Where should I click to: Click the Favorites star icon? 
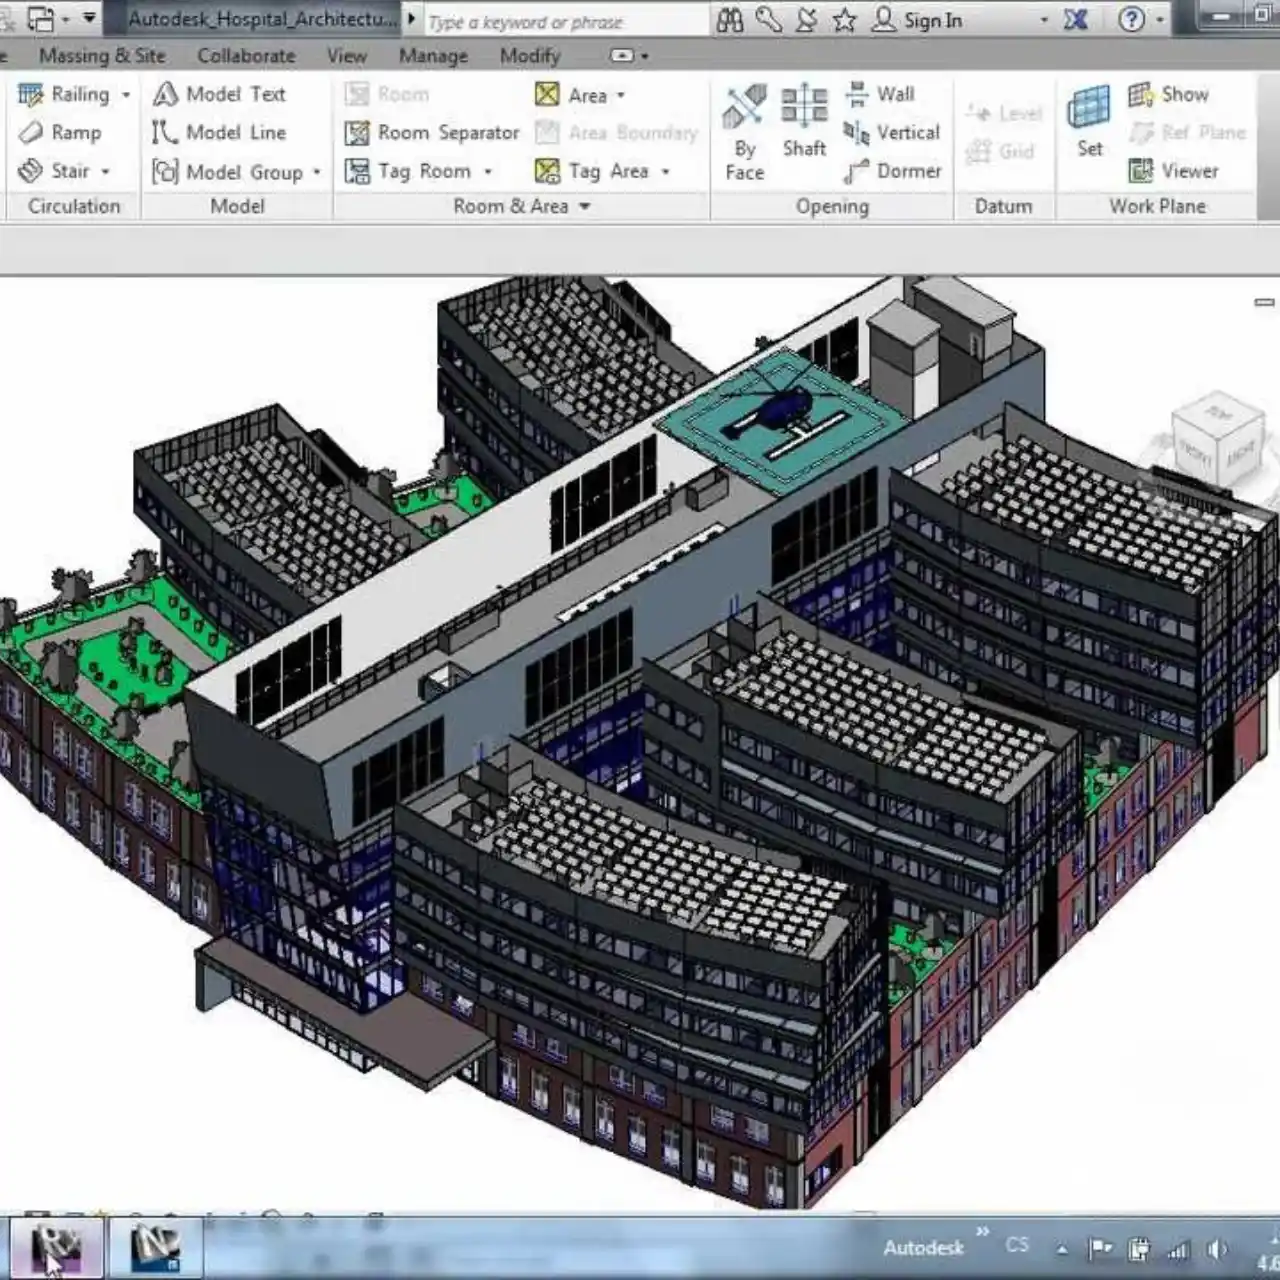pos(844,20)
